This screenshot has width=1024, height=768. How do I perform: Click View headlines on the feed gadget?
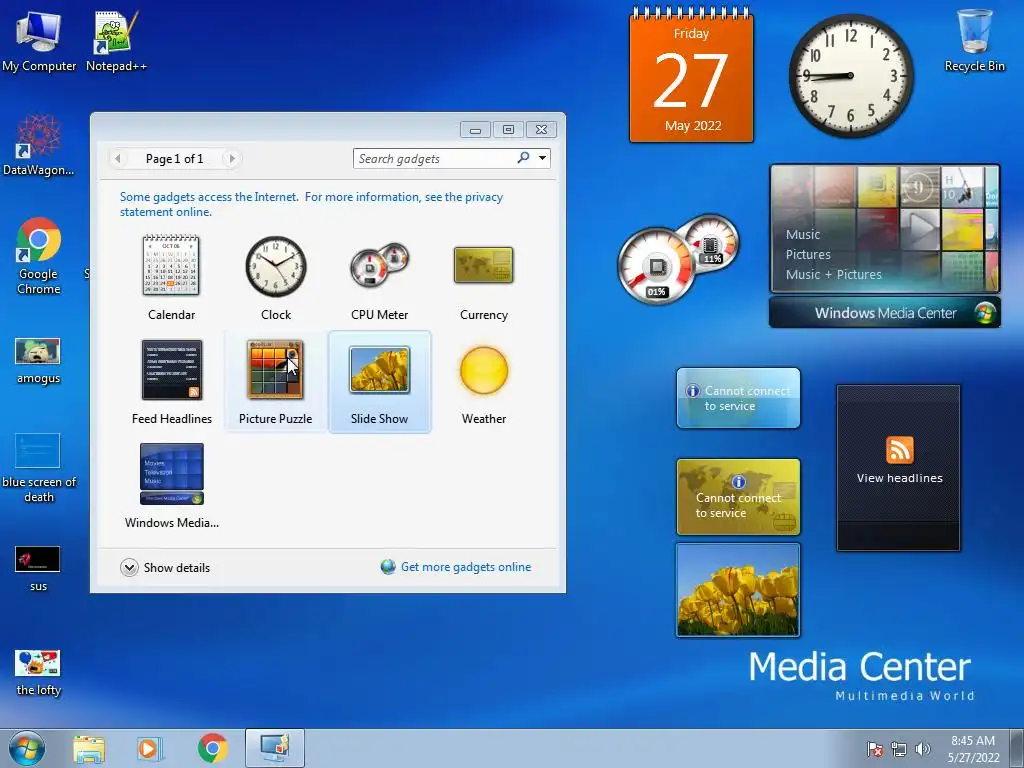coord(899,478)
